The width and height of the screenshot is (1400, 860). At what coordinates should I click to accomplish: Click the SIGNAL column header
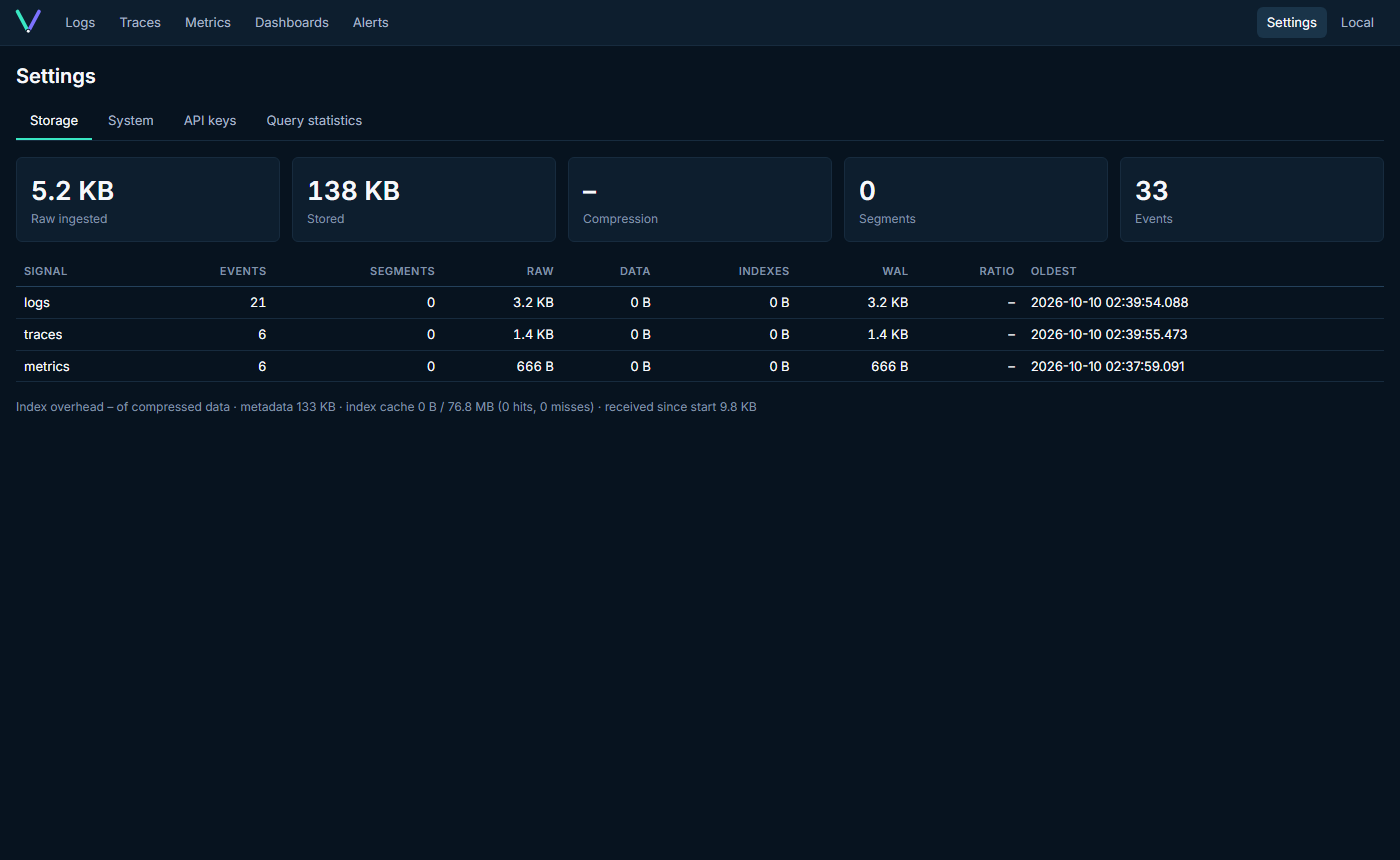(x=46, y=271)
